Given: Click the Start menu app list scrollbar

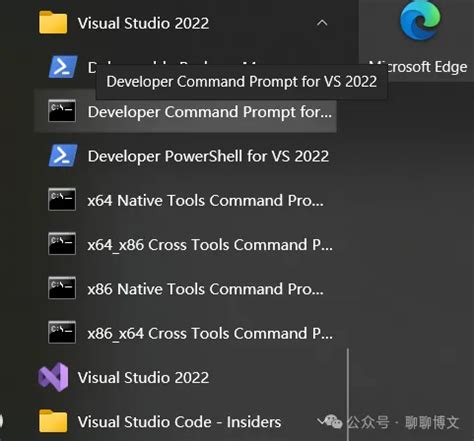Looking at the screenshot, I should 348,394.
